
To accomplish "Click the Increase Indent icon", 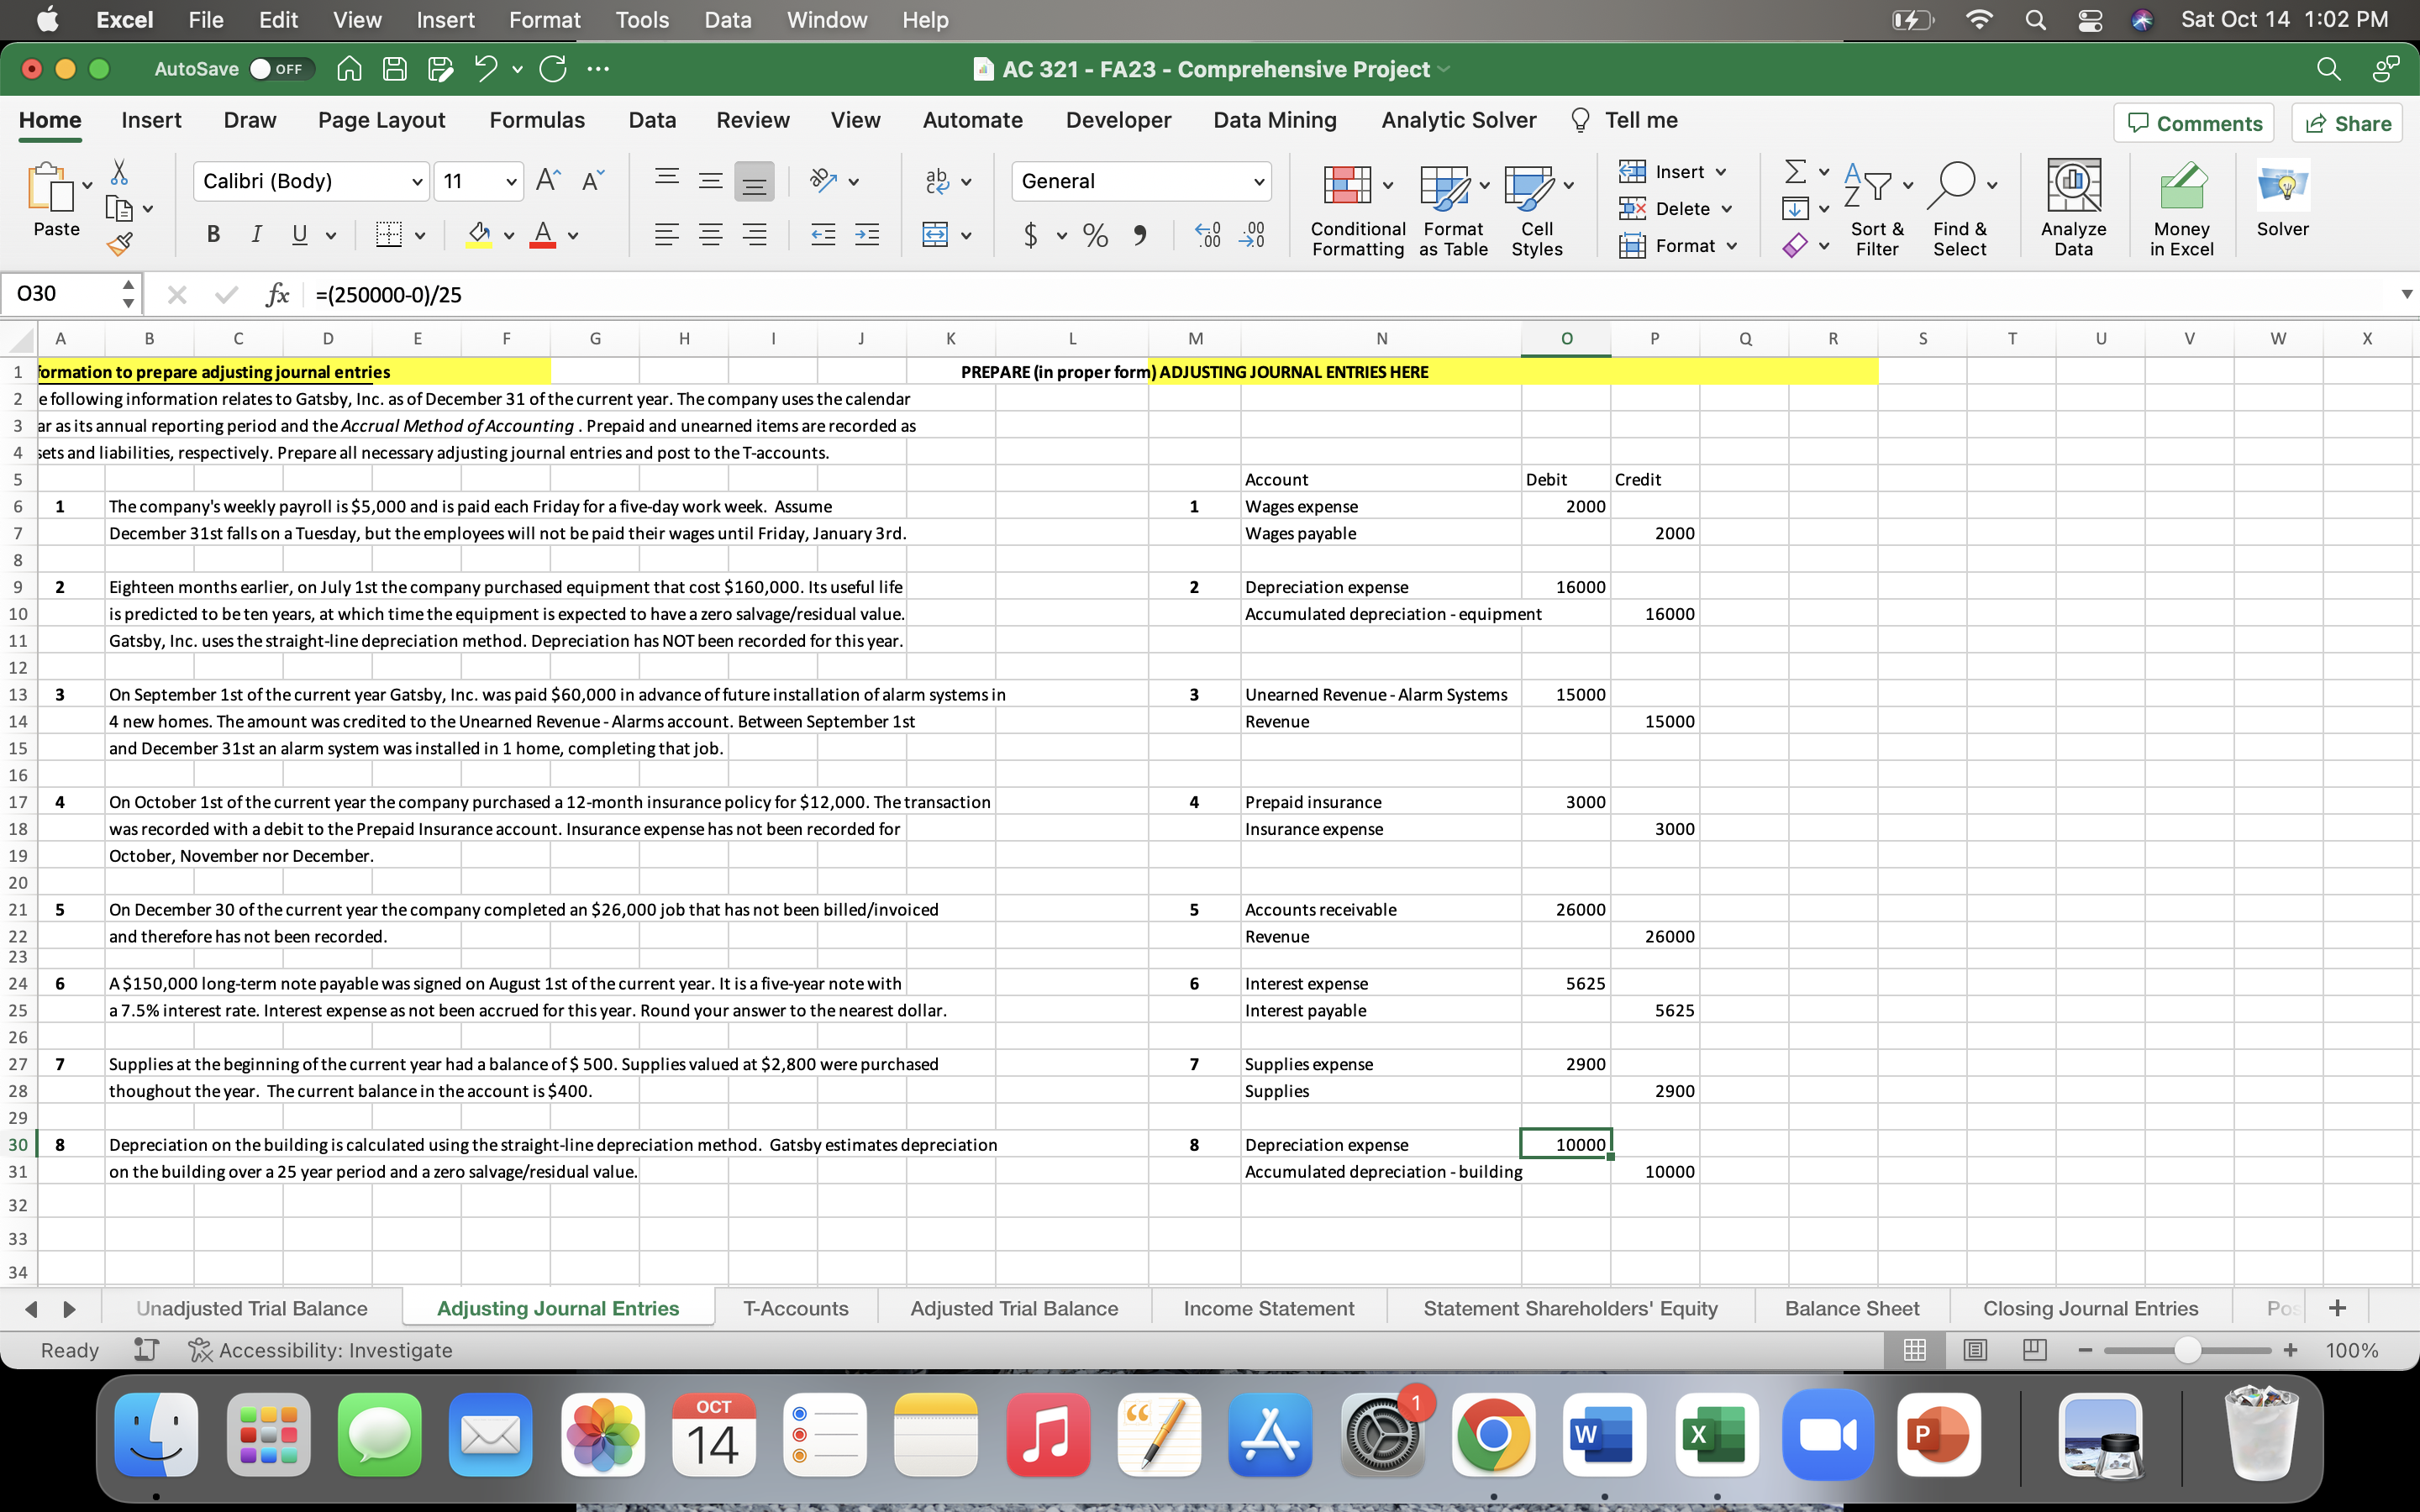I will (x=867, y=235).
